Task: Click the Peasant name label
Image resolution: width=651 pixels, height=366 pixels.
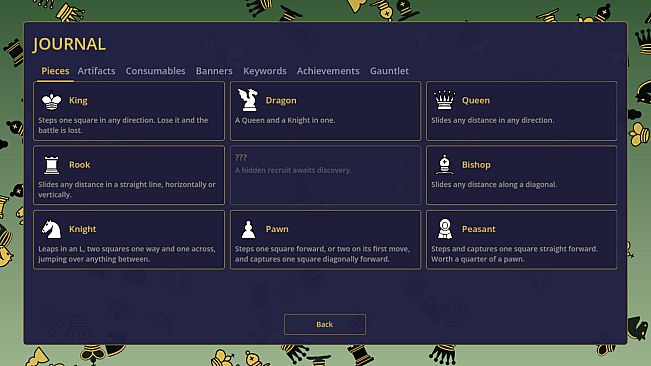Action: 479,229
